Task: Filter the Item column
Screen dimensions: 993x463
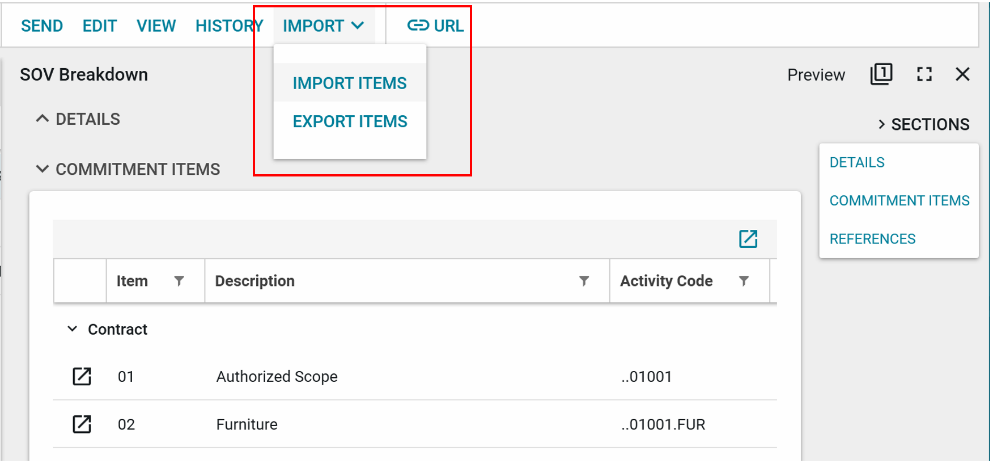Action: pos(179,281)
